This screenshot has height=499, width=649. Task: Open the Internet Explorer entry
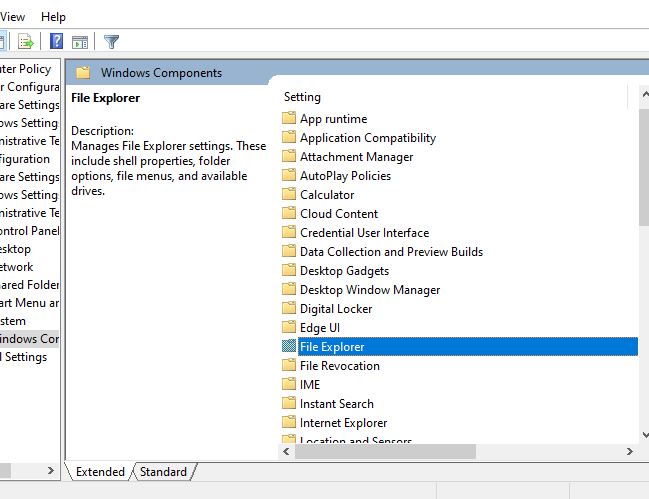pos(344,423)
